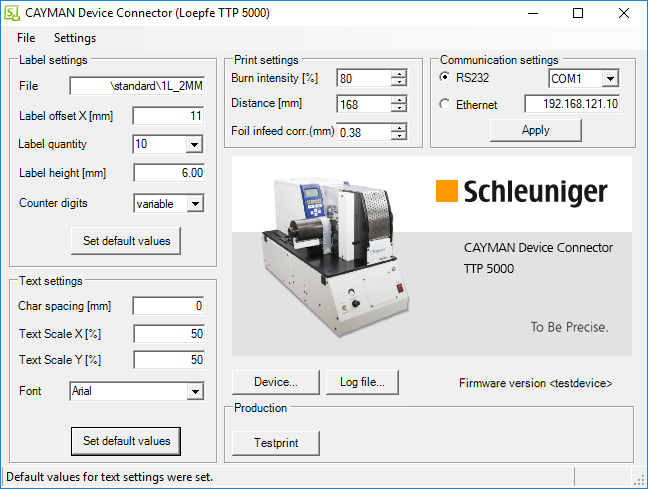Click the "To Be Precise." slogan text
The height and width of the screenshot is (489, 648).
(x=569, y=327)
